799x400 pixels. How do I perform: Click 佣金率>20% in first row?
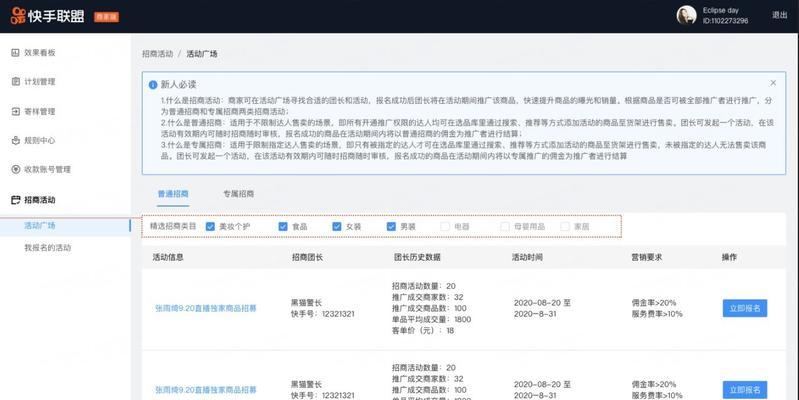coord(654,303)
